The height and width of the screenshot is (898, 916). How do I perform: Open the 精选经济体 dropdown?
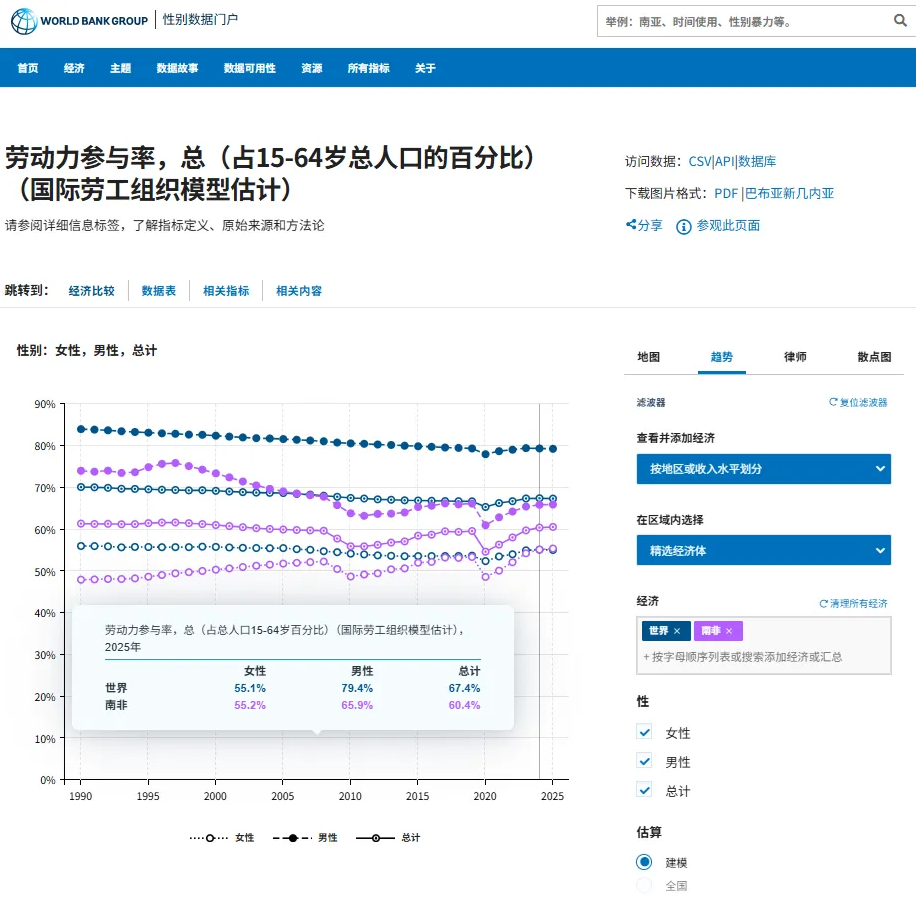[764, 550]
